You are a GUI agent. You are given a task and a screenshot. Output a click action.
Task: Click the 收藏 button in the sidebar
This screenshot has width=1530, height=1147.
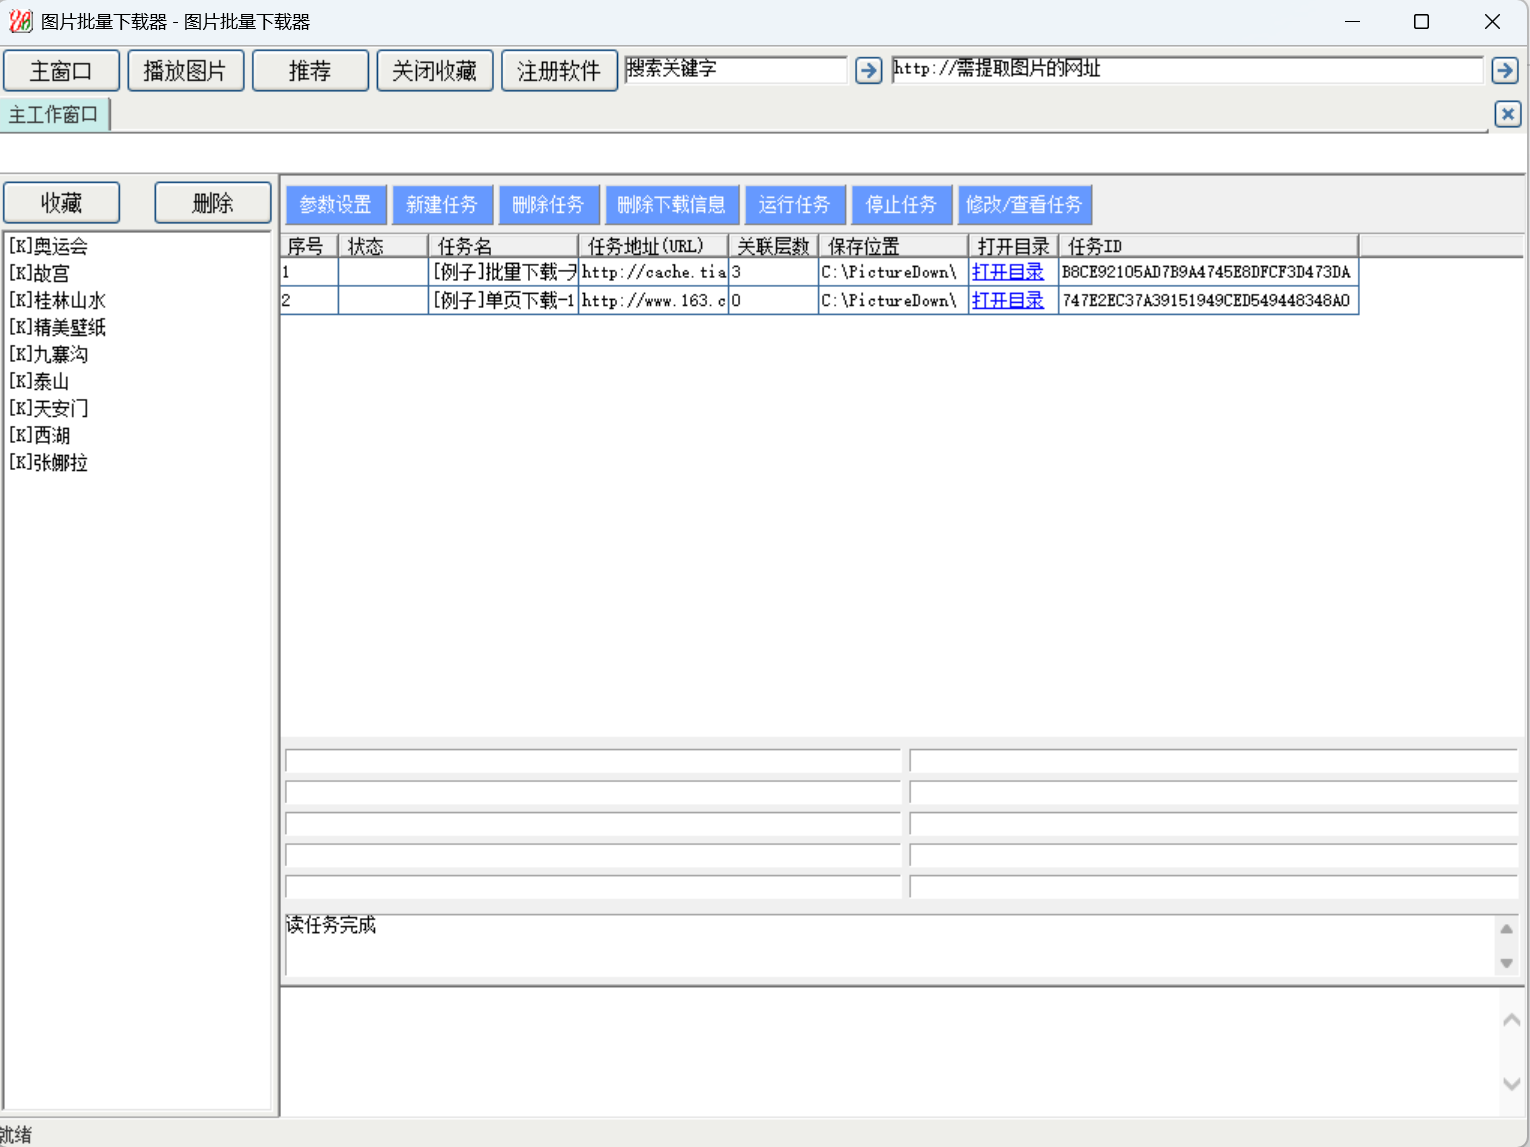click(61, 203)
